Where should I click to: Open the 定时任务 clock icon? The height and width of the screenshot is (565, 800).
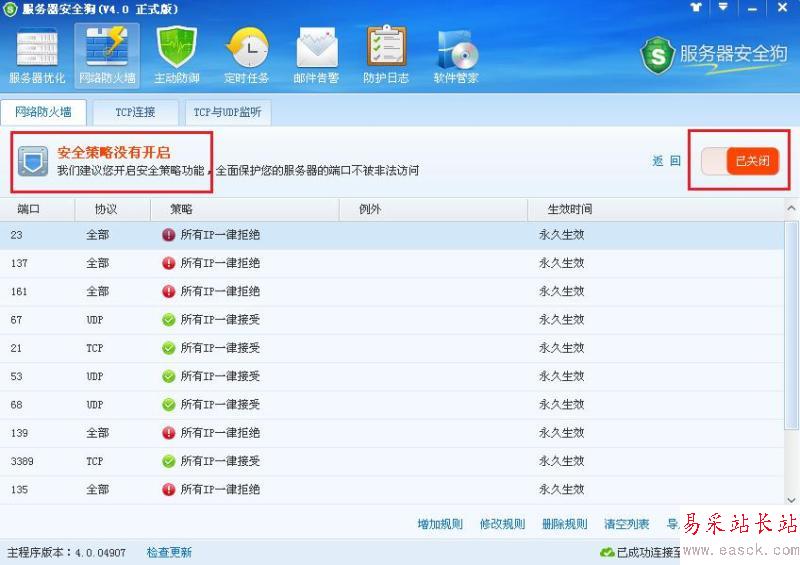246,56
